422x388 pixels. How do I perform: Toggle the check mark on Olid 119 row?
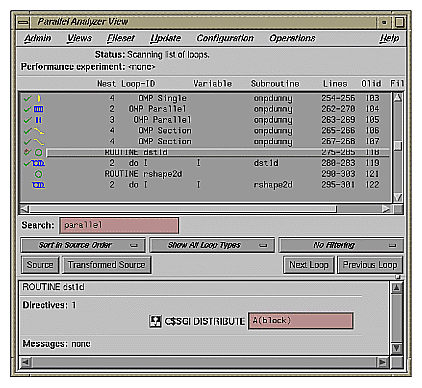click(x=28, y=163)
